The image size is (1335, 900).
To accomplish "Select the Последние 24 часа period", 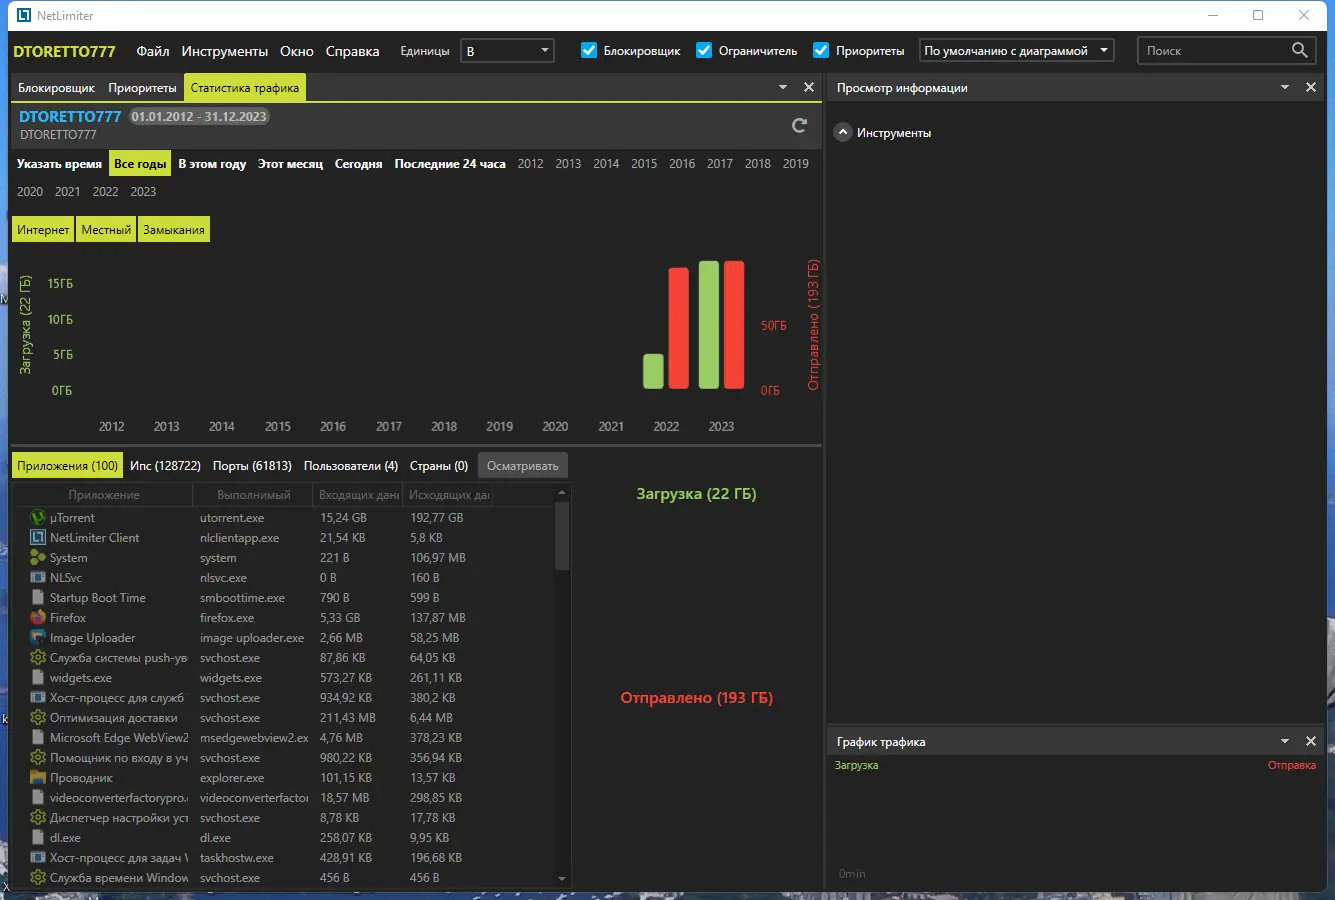I will tap(450, 164).
